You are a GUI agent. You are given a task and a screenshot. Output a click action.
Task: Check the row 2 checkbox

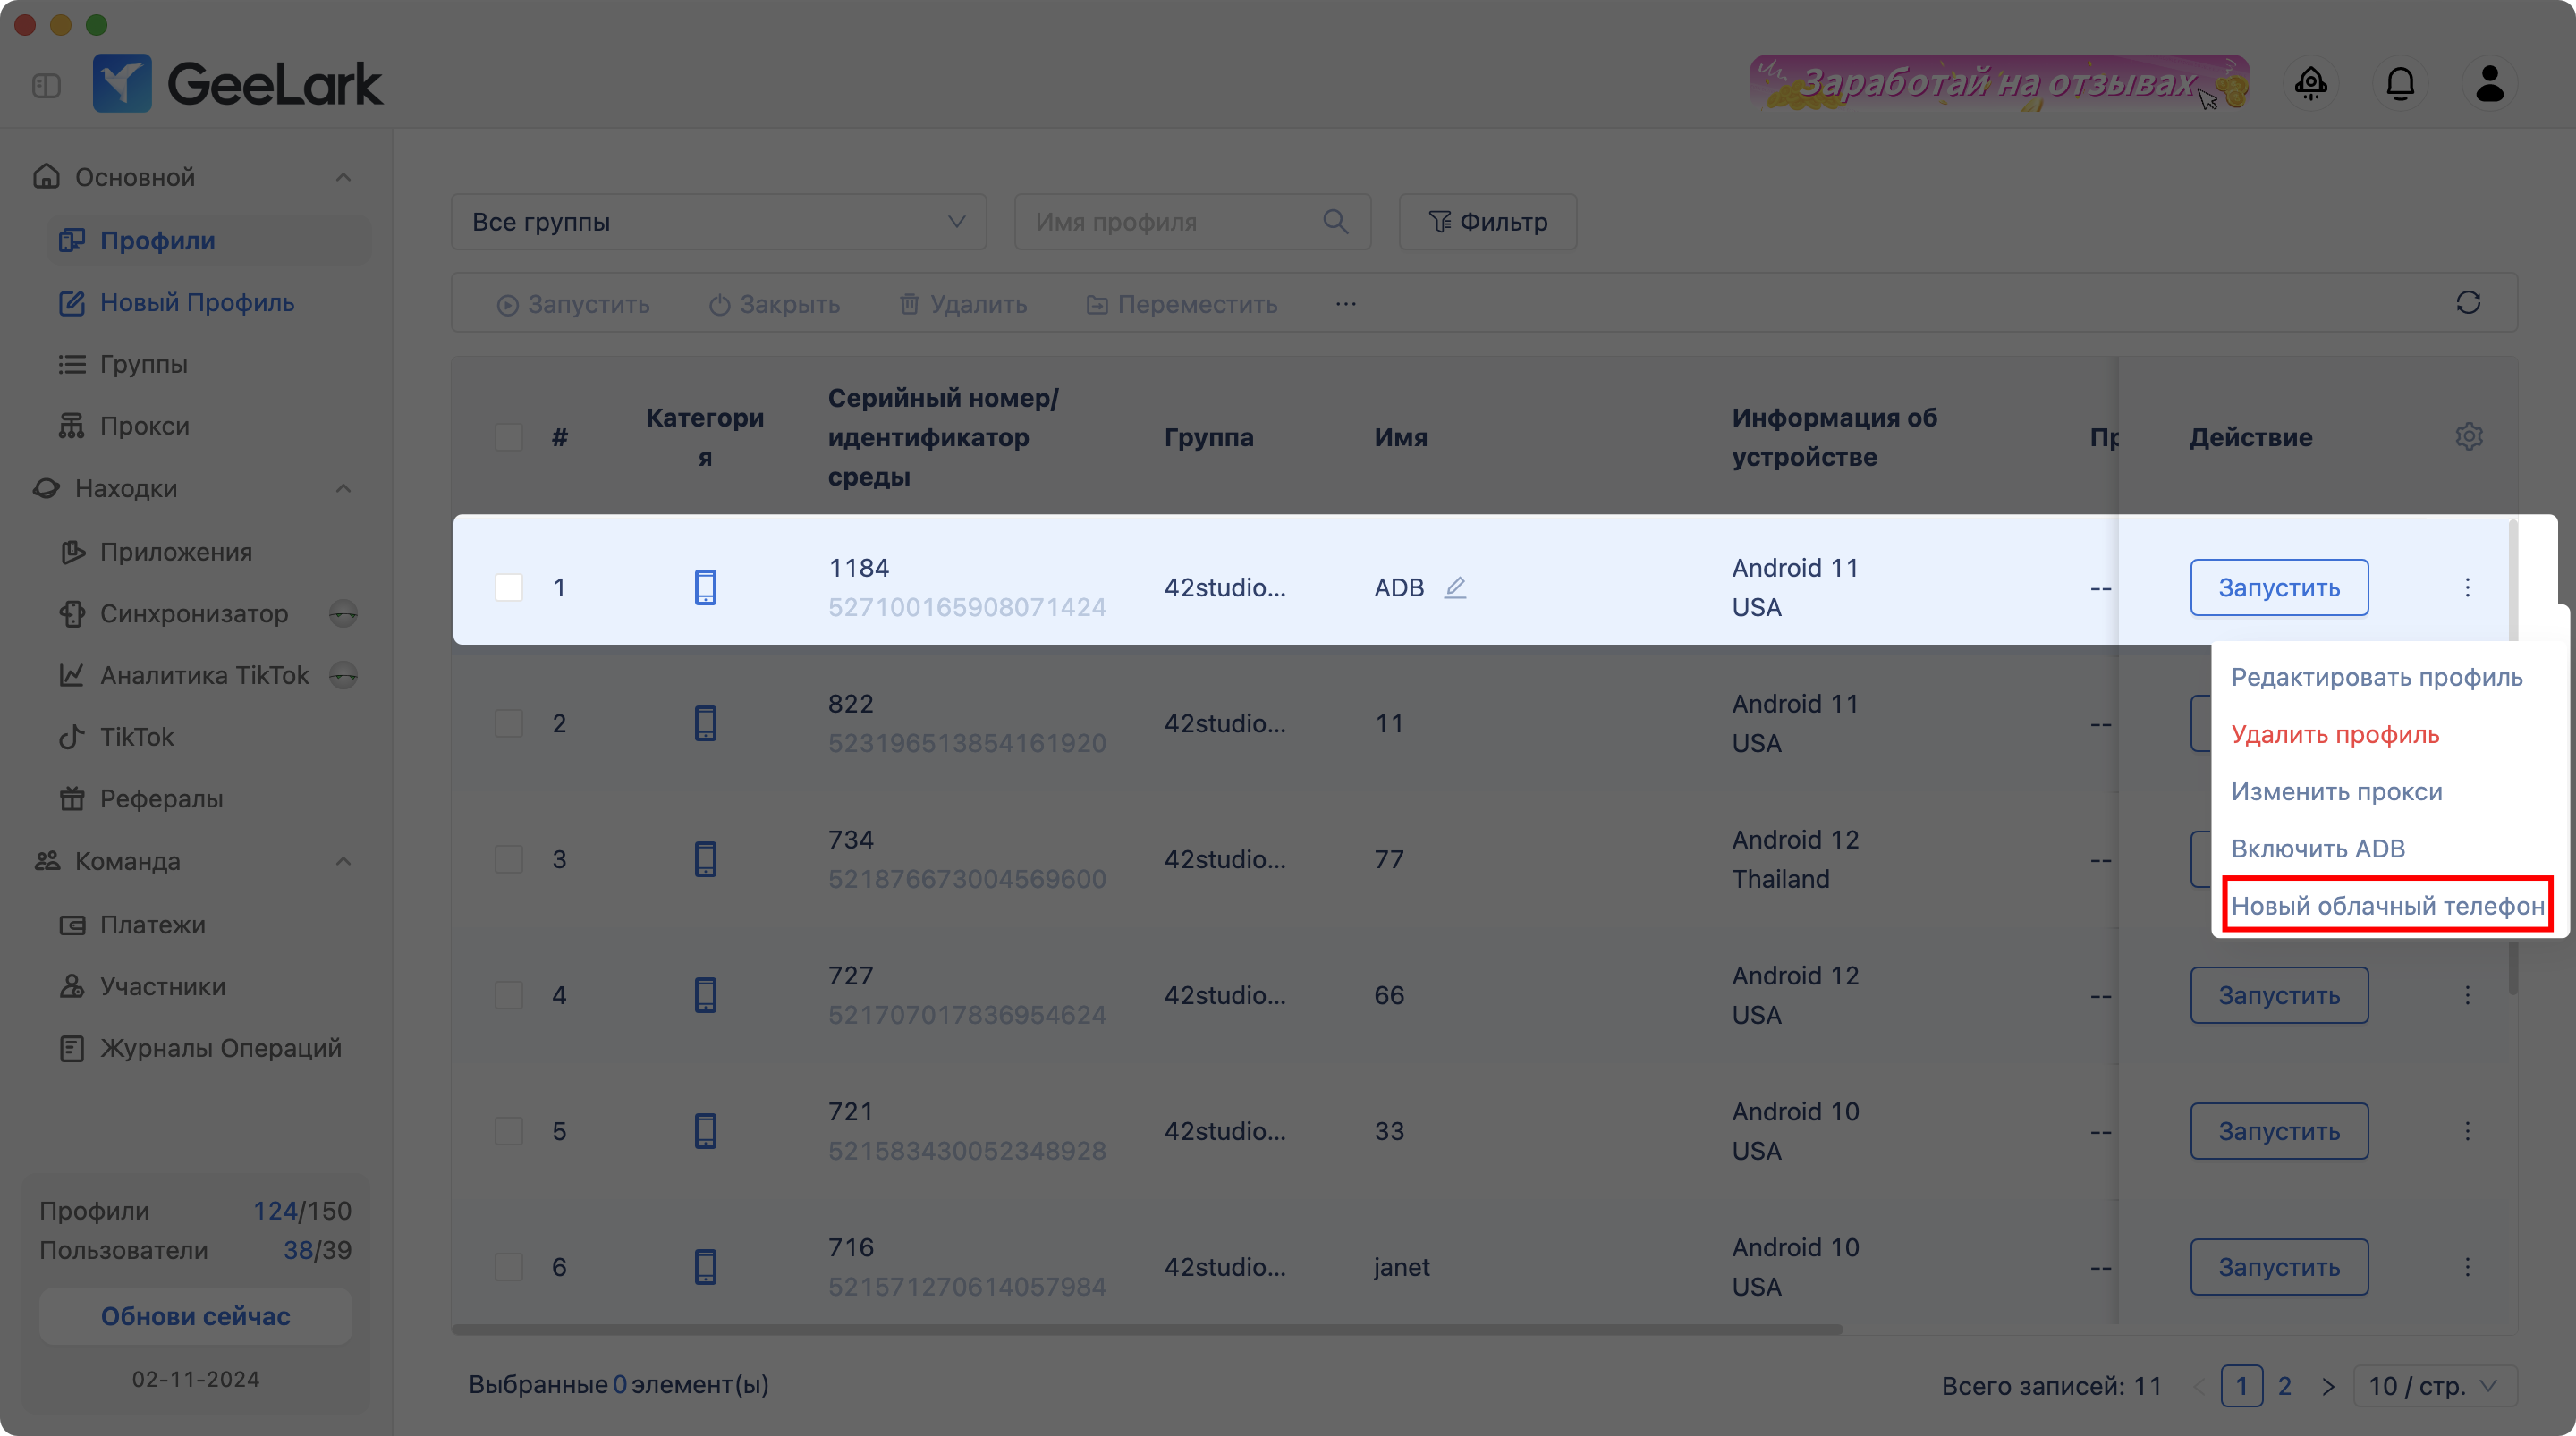click(x=509, y=724)
